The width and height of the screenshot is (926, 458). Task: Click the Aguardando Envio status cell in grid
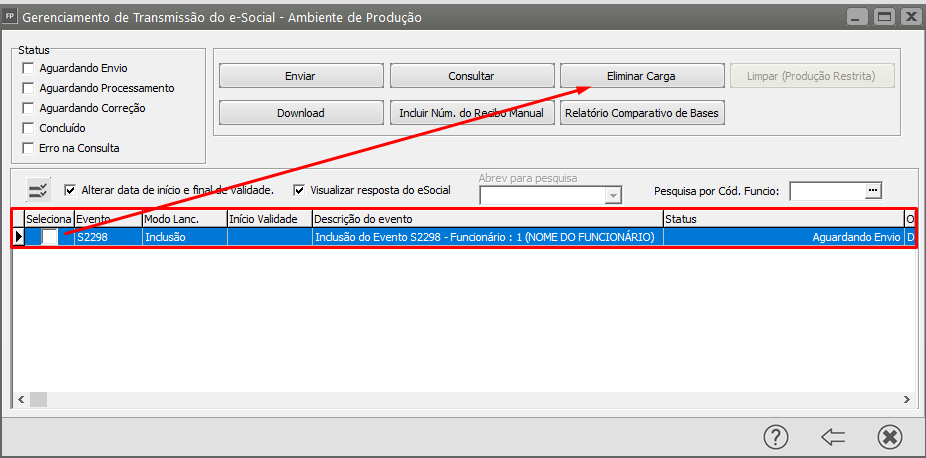point(783,237)
